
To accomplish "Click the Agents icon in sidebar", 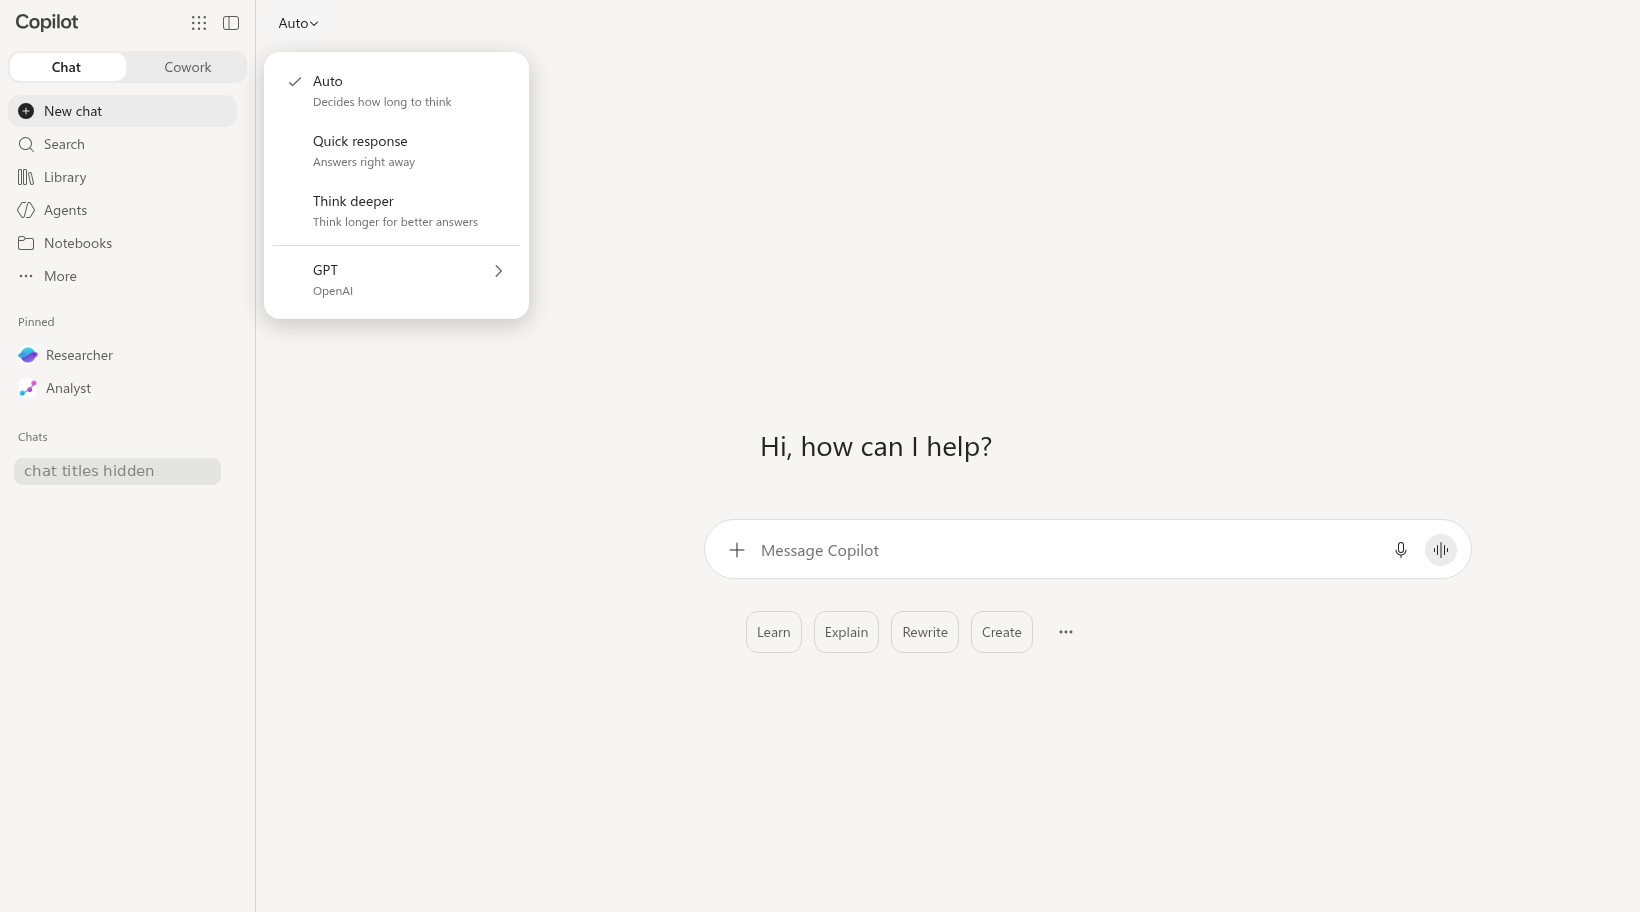I will (26, 210).
